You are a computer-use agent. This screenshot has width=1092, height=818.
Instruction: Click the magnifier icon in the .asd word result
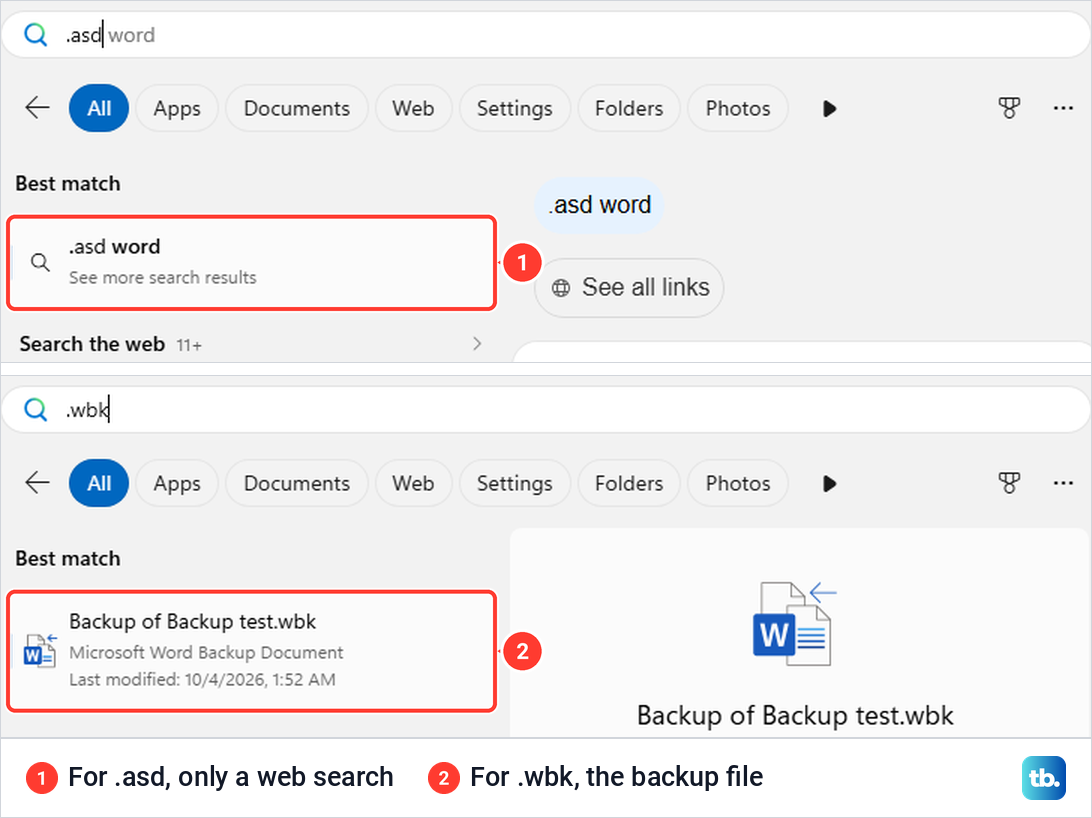[x=40, y=262]
